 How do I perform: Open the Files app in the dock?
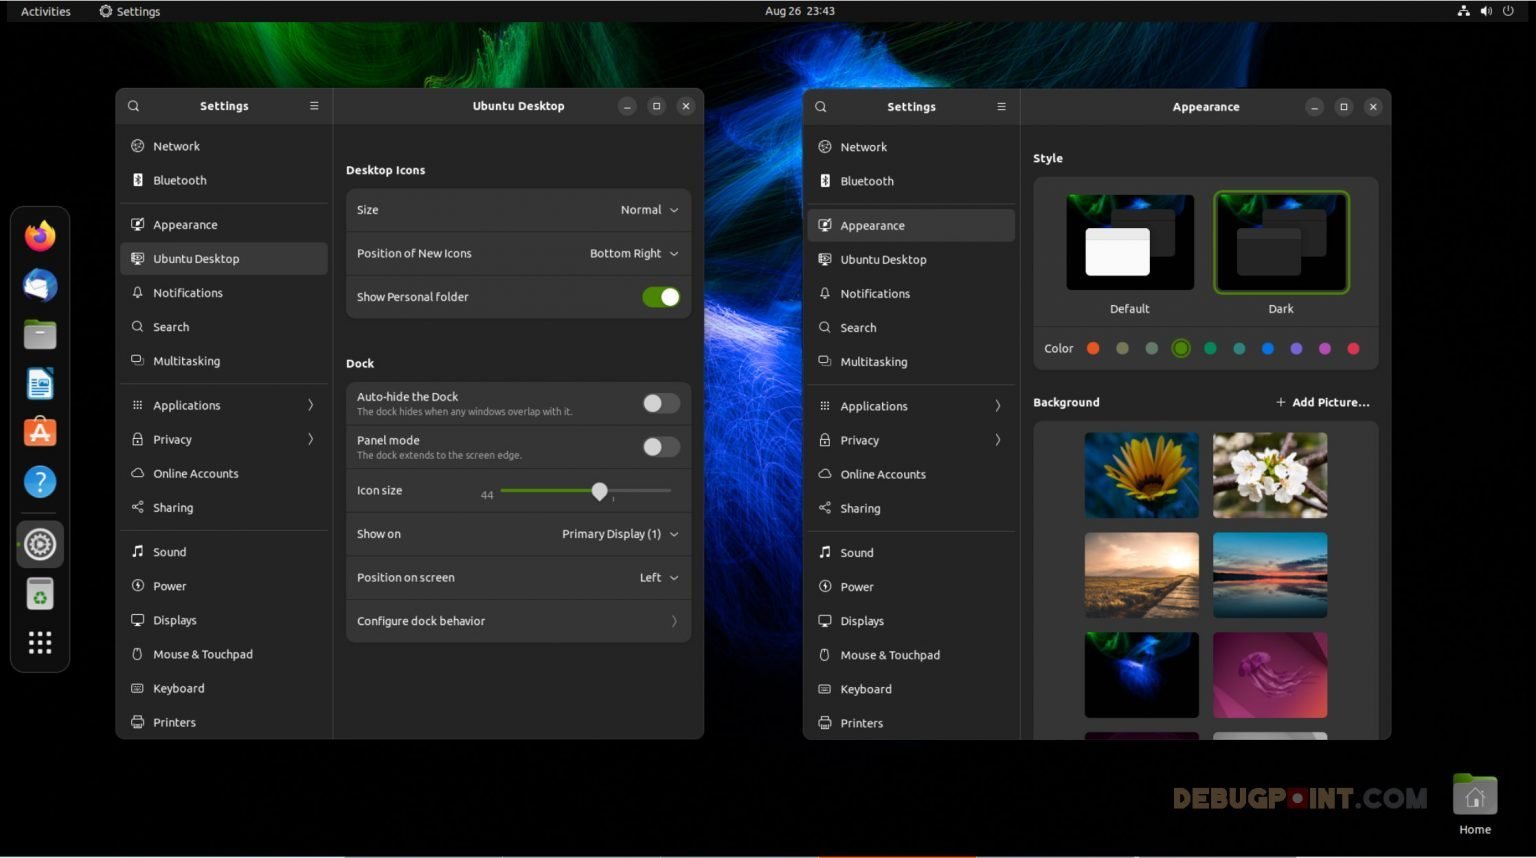(40, 334)
